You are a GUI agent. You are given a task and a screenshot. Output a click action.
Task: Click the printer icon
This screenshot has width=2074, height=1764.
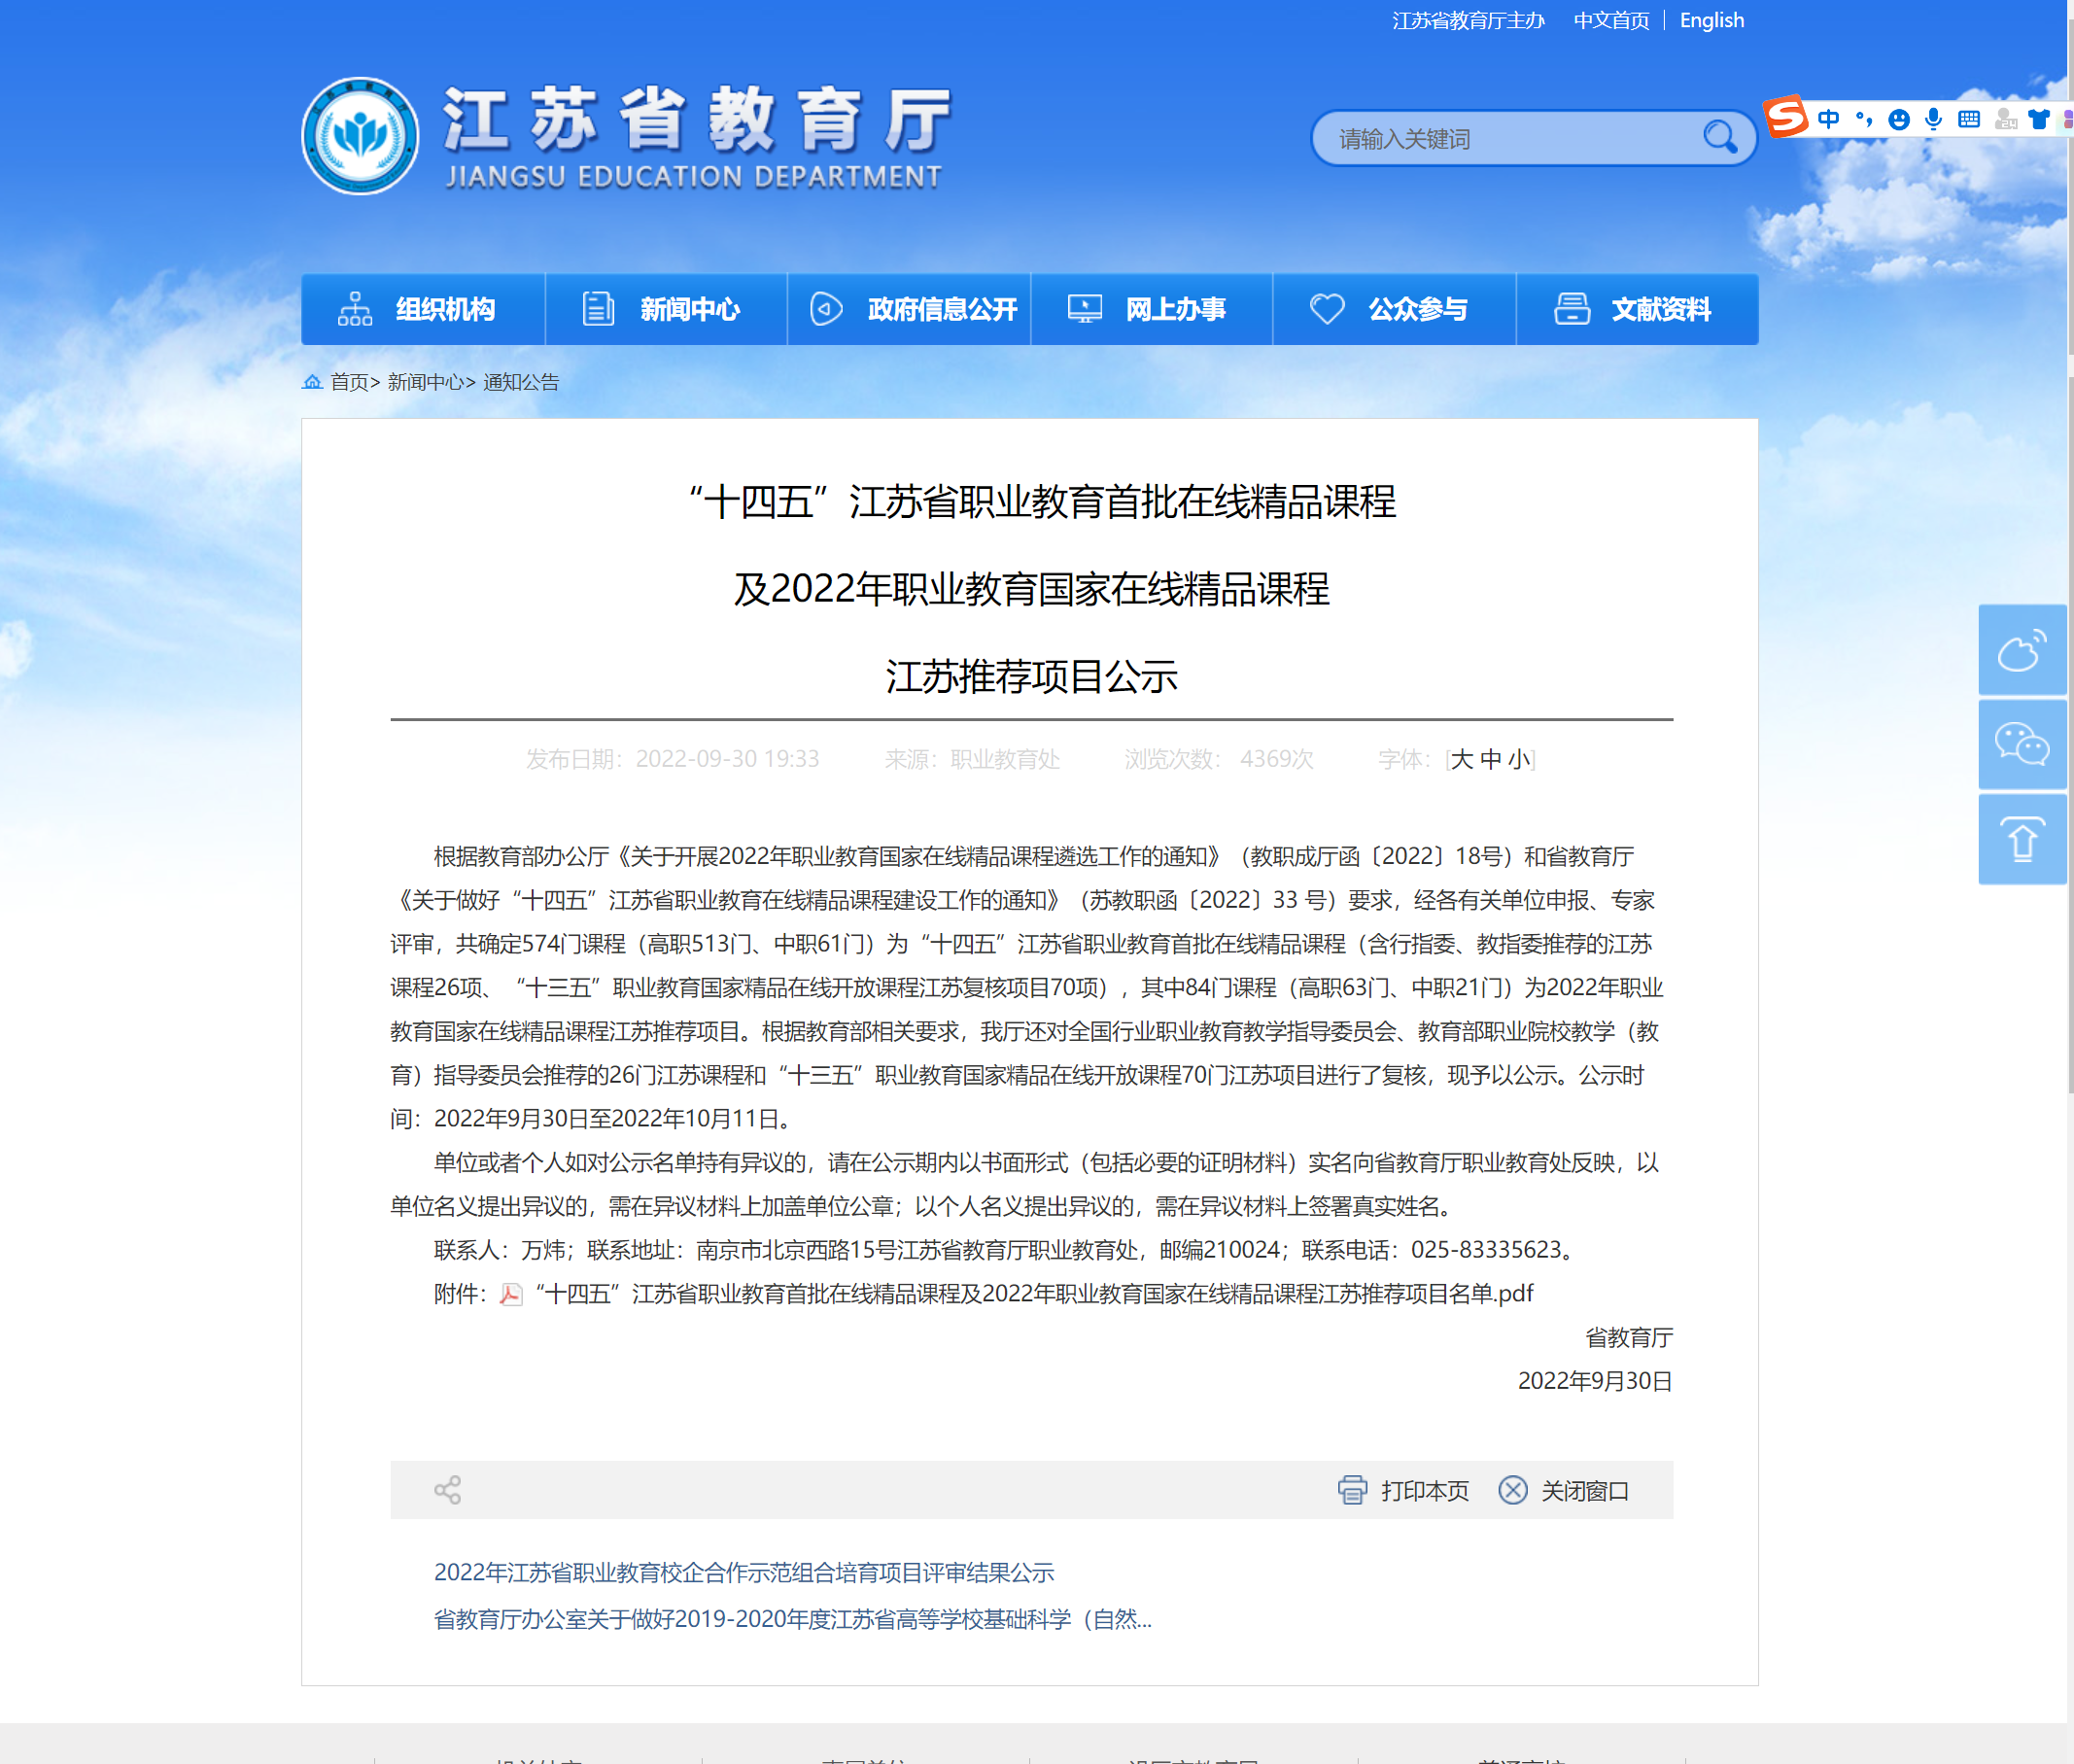click(x=1352, y=1490)
